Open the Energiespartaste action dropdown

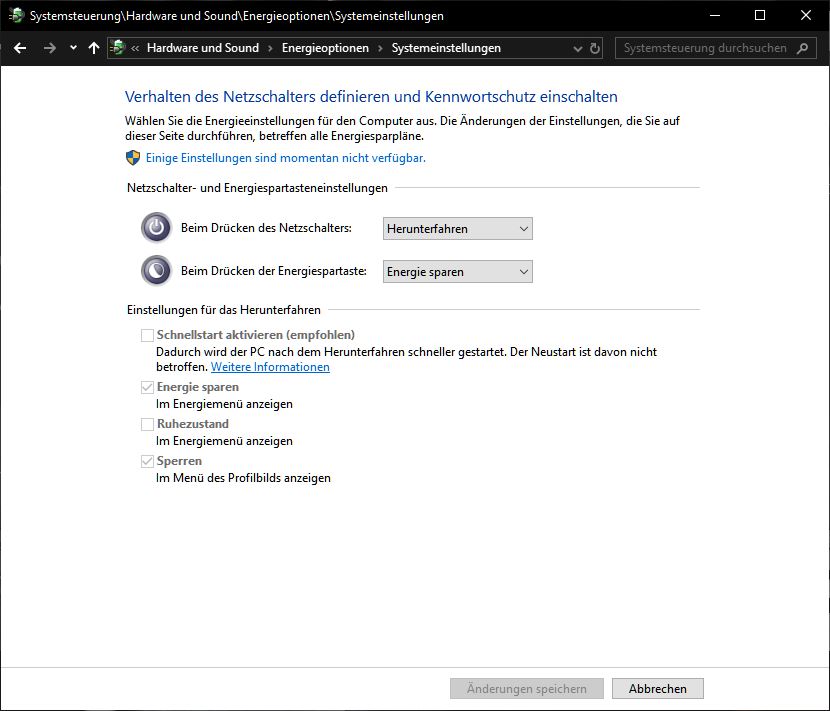(457, 272)
